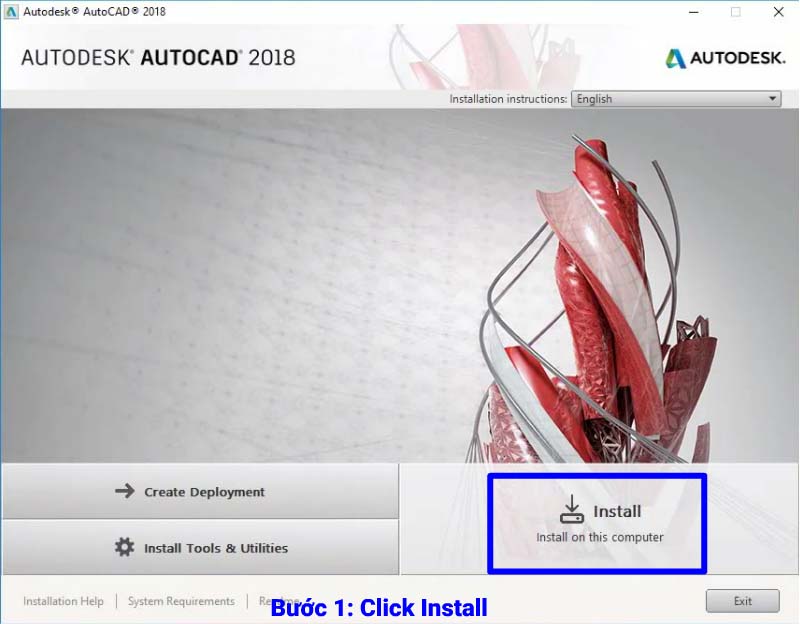Click the AUTODESK AUTOCAD 2018 header title

(158, 58)
